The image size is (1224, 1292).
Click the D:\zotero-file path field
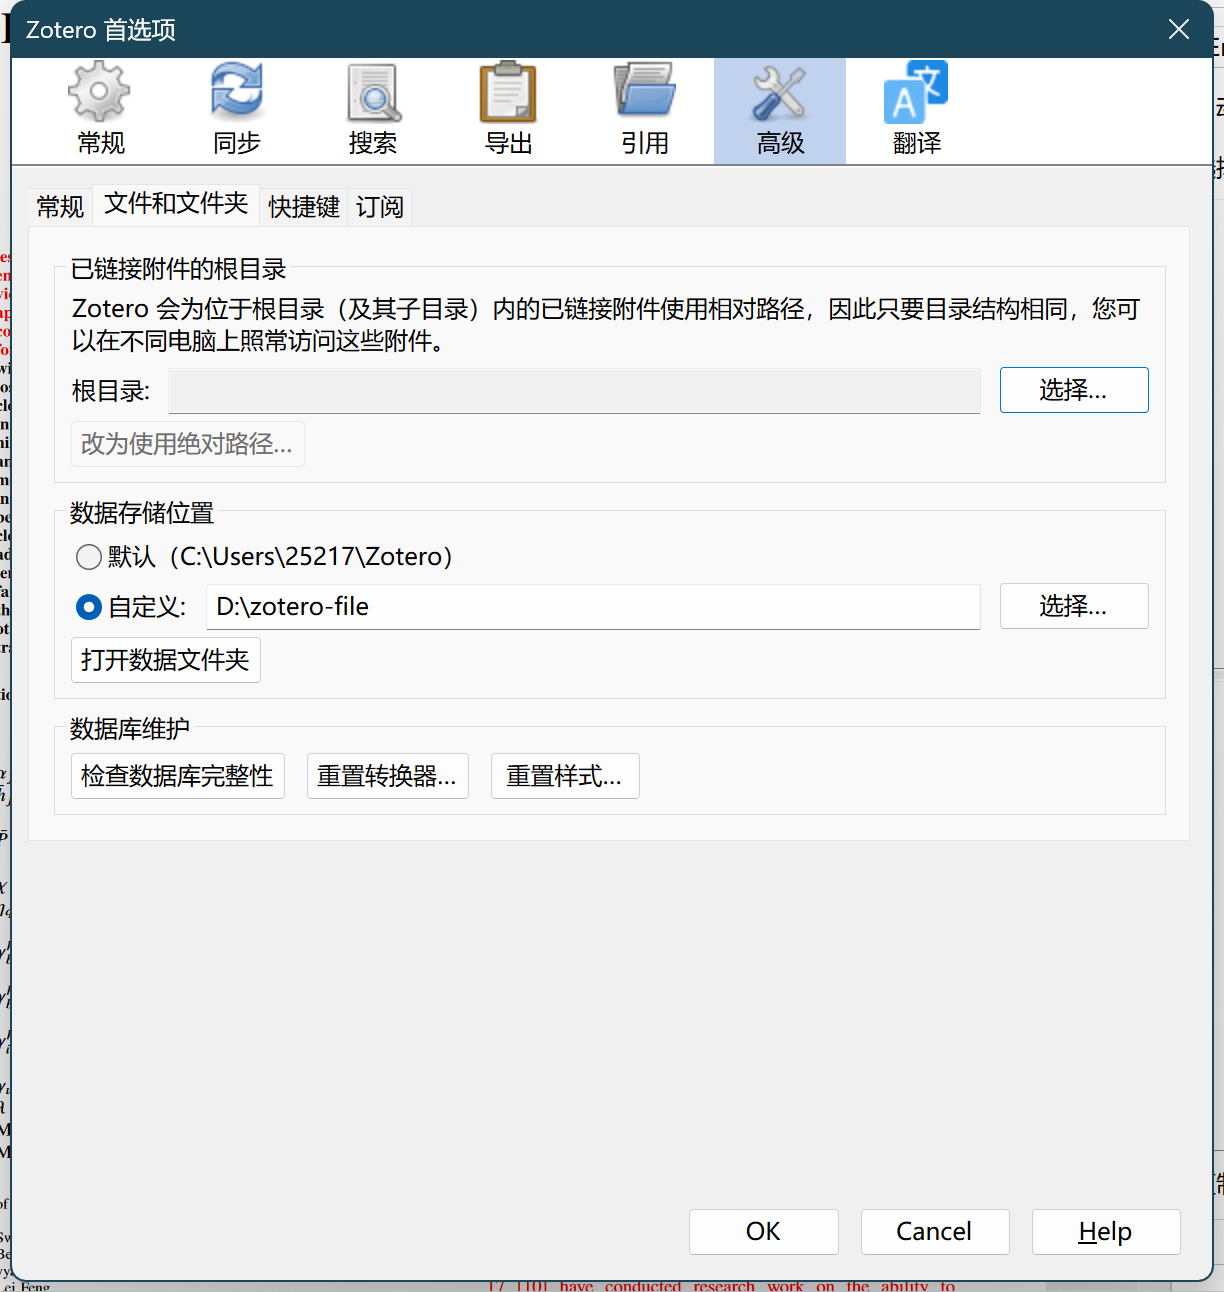point(592,607)
